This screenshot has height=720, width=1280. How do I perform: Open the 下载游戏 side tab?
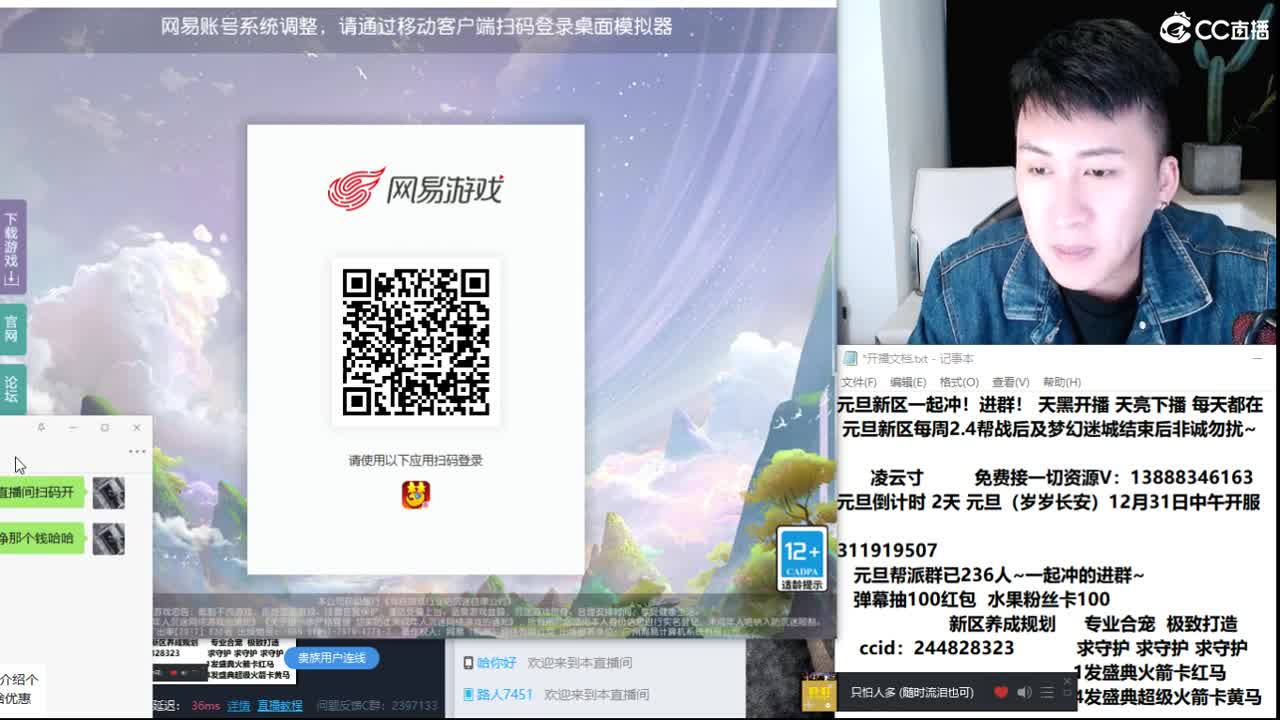[x=12, y=245]
